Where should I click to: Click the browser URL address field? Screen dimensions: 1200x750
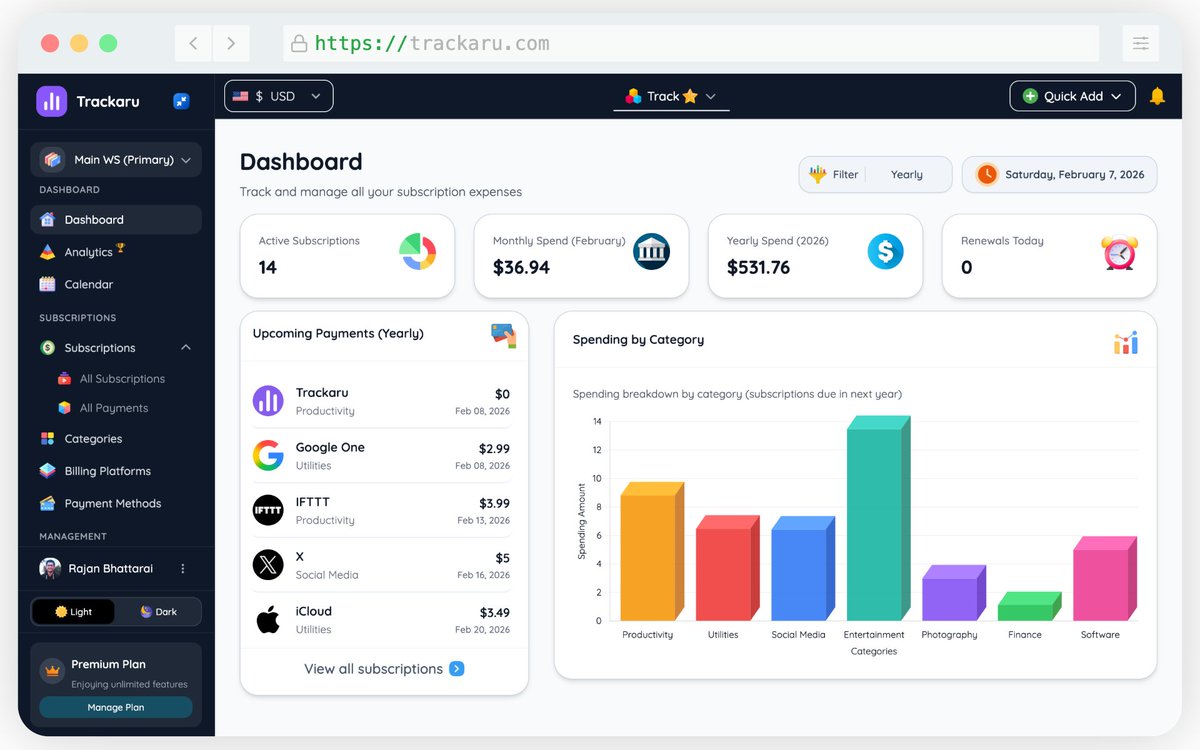pos(691,44)
